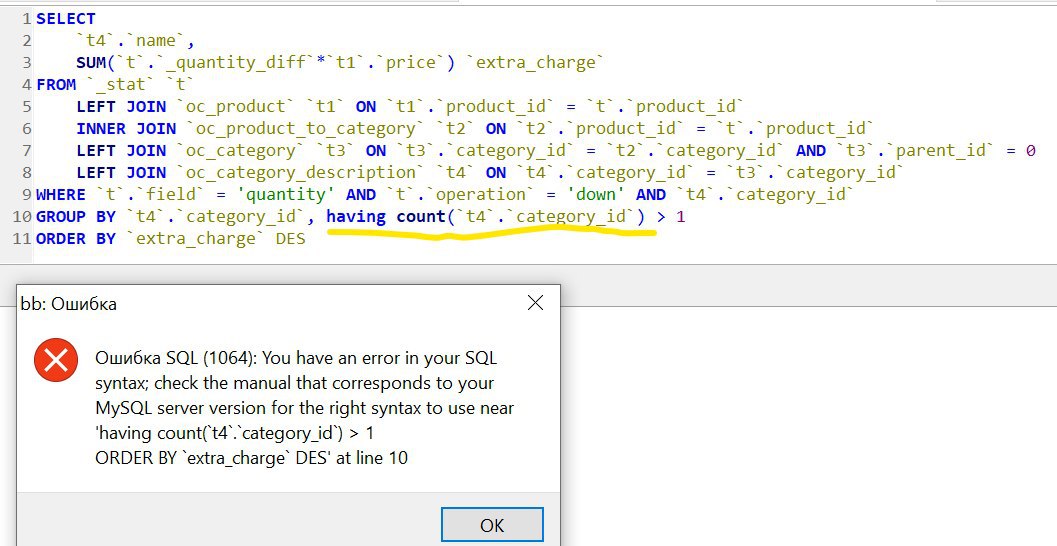
Task: Click the FROM keyword on line 4
Action: (56, 85)
